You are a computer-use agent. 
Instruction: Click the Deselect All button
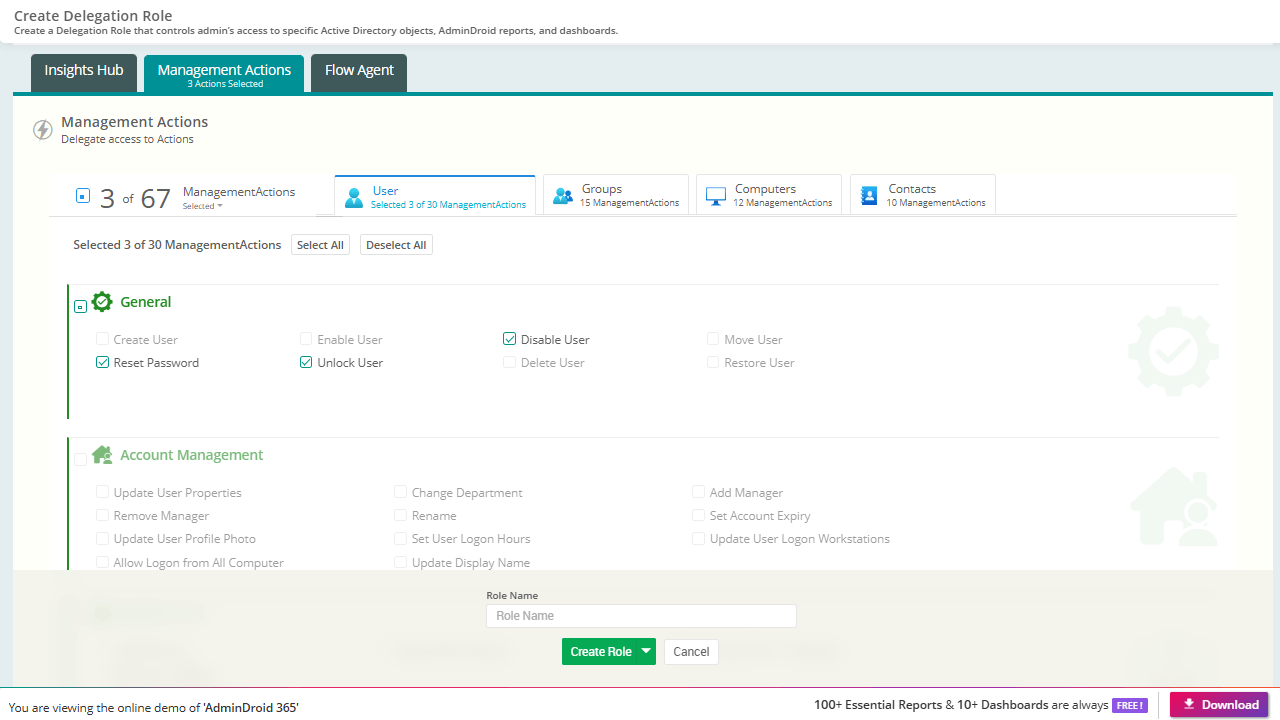point(396,245)
